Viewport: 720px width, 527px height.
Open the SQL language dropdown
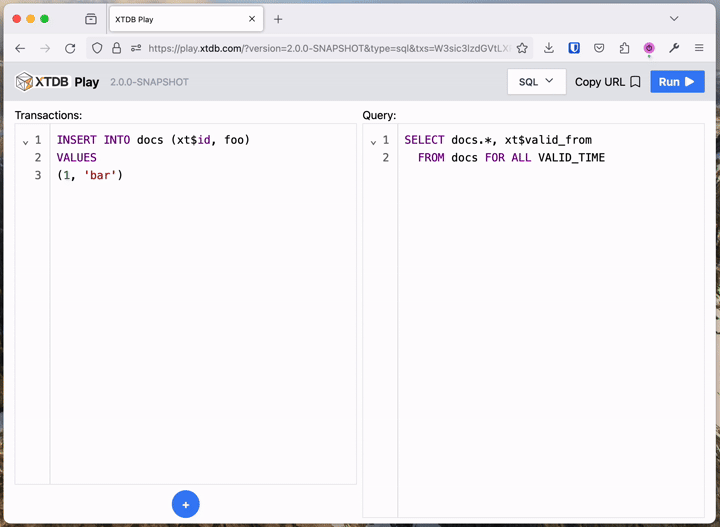tap(536, 82)
